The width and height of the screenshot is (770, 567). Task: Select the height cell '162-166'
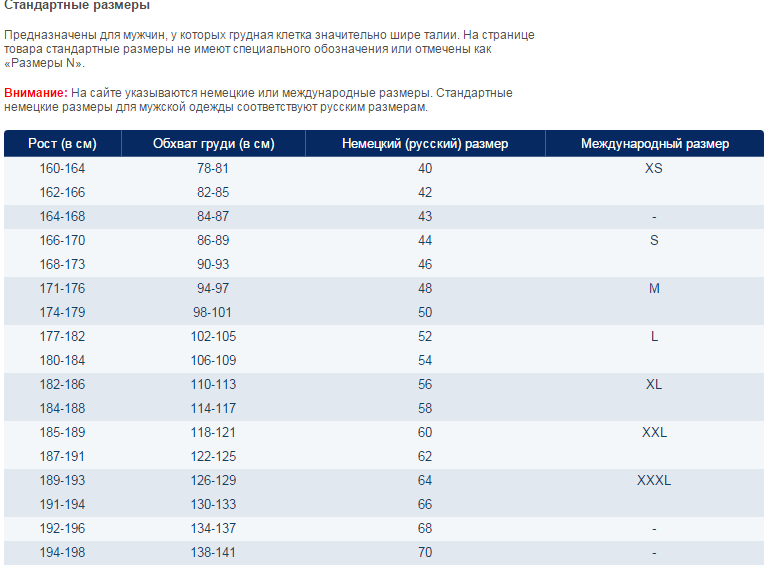(x=62, y=192)
